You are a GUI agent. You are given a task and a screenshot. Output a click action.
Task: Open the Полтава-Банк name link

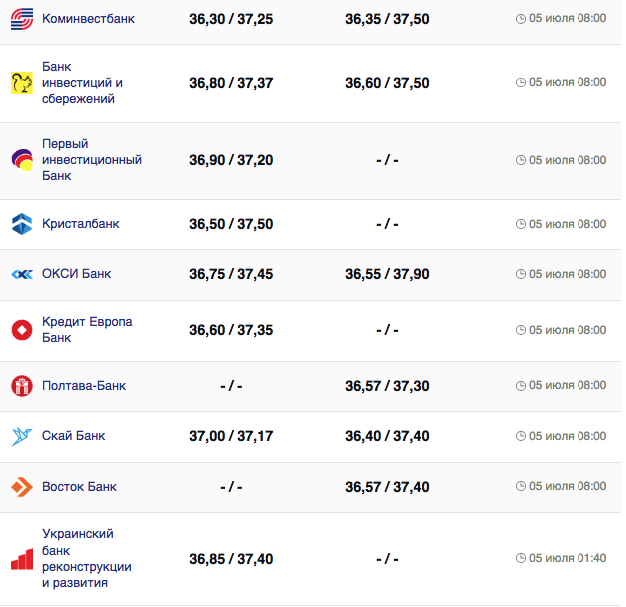point(84,386)
